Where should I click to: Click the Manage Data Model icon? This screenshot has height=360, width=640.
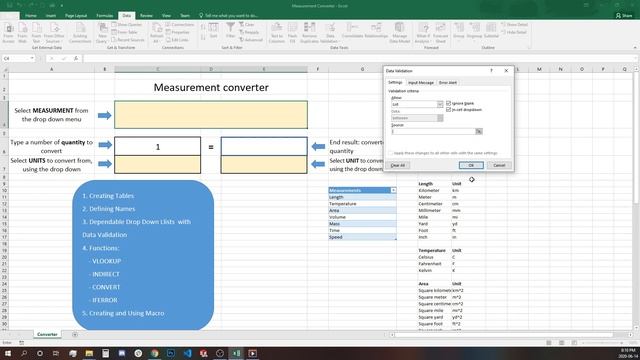(x=400, y=33)
